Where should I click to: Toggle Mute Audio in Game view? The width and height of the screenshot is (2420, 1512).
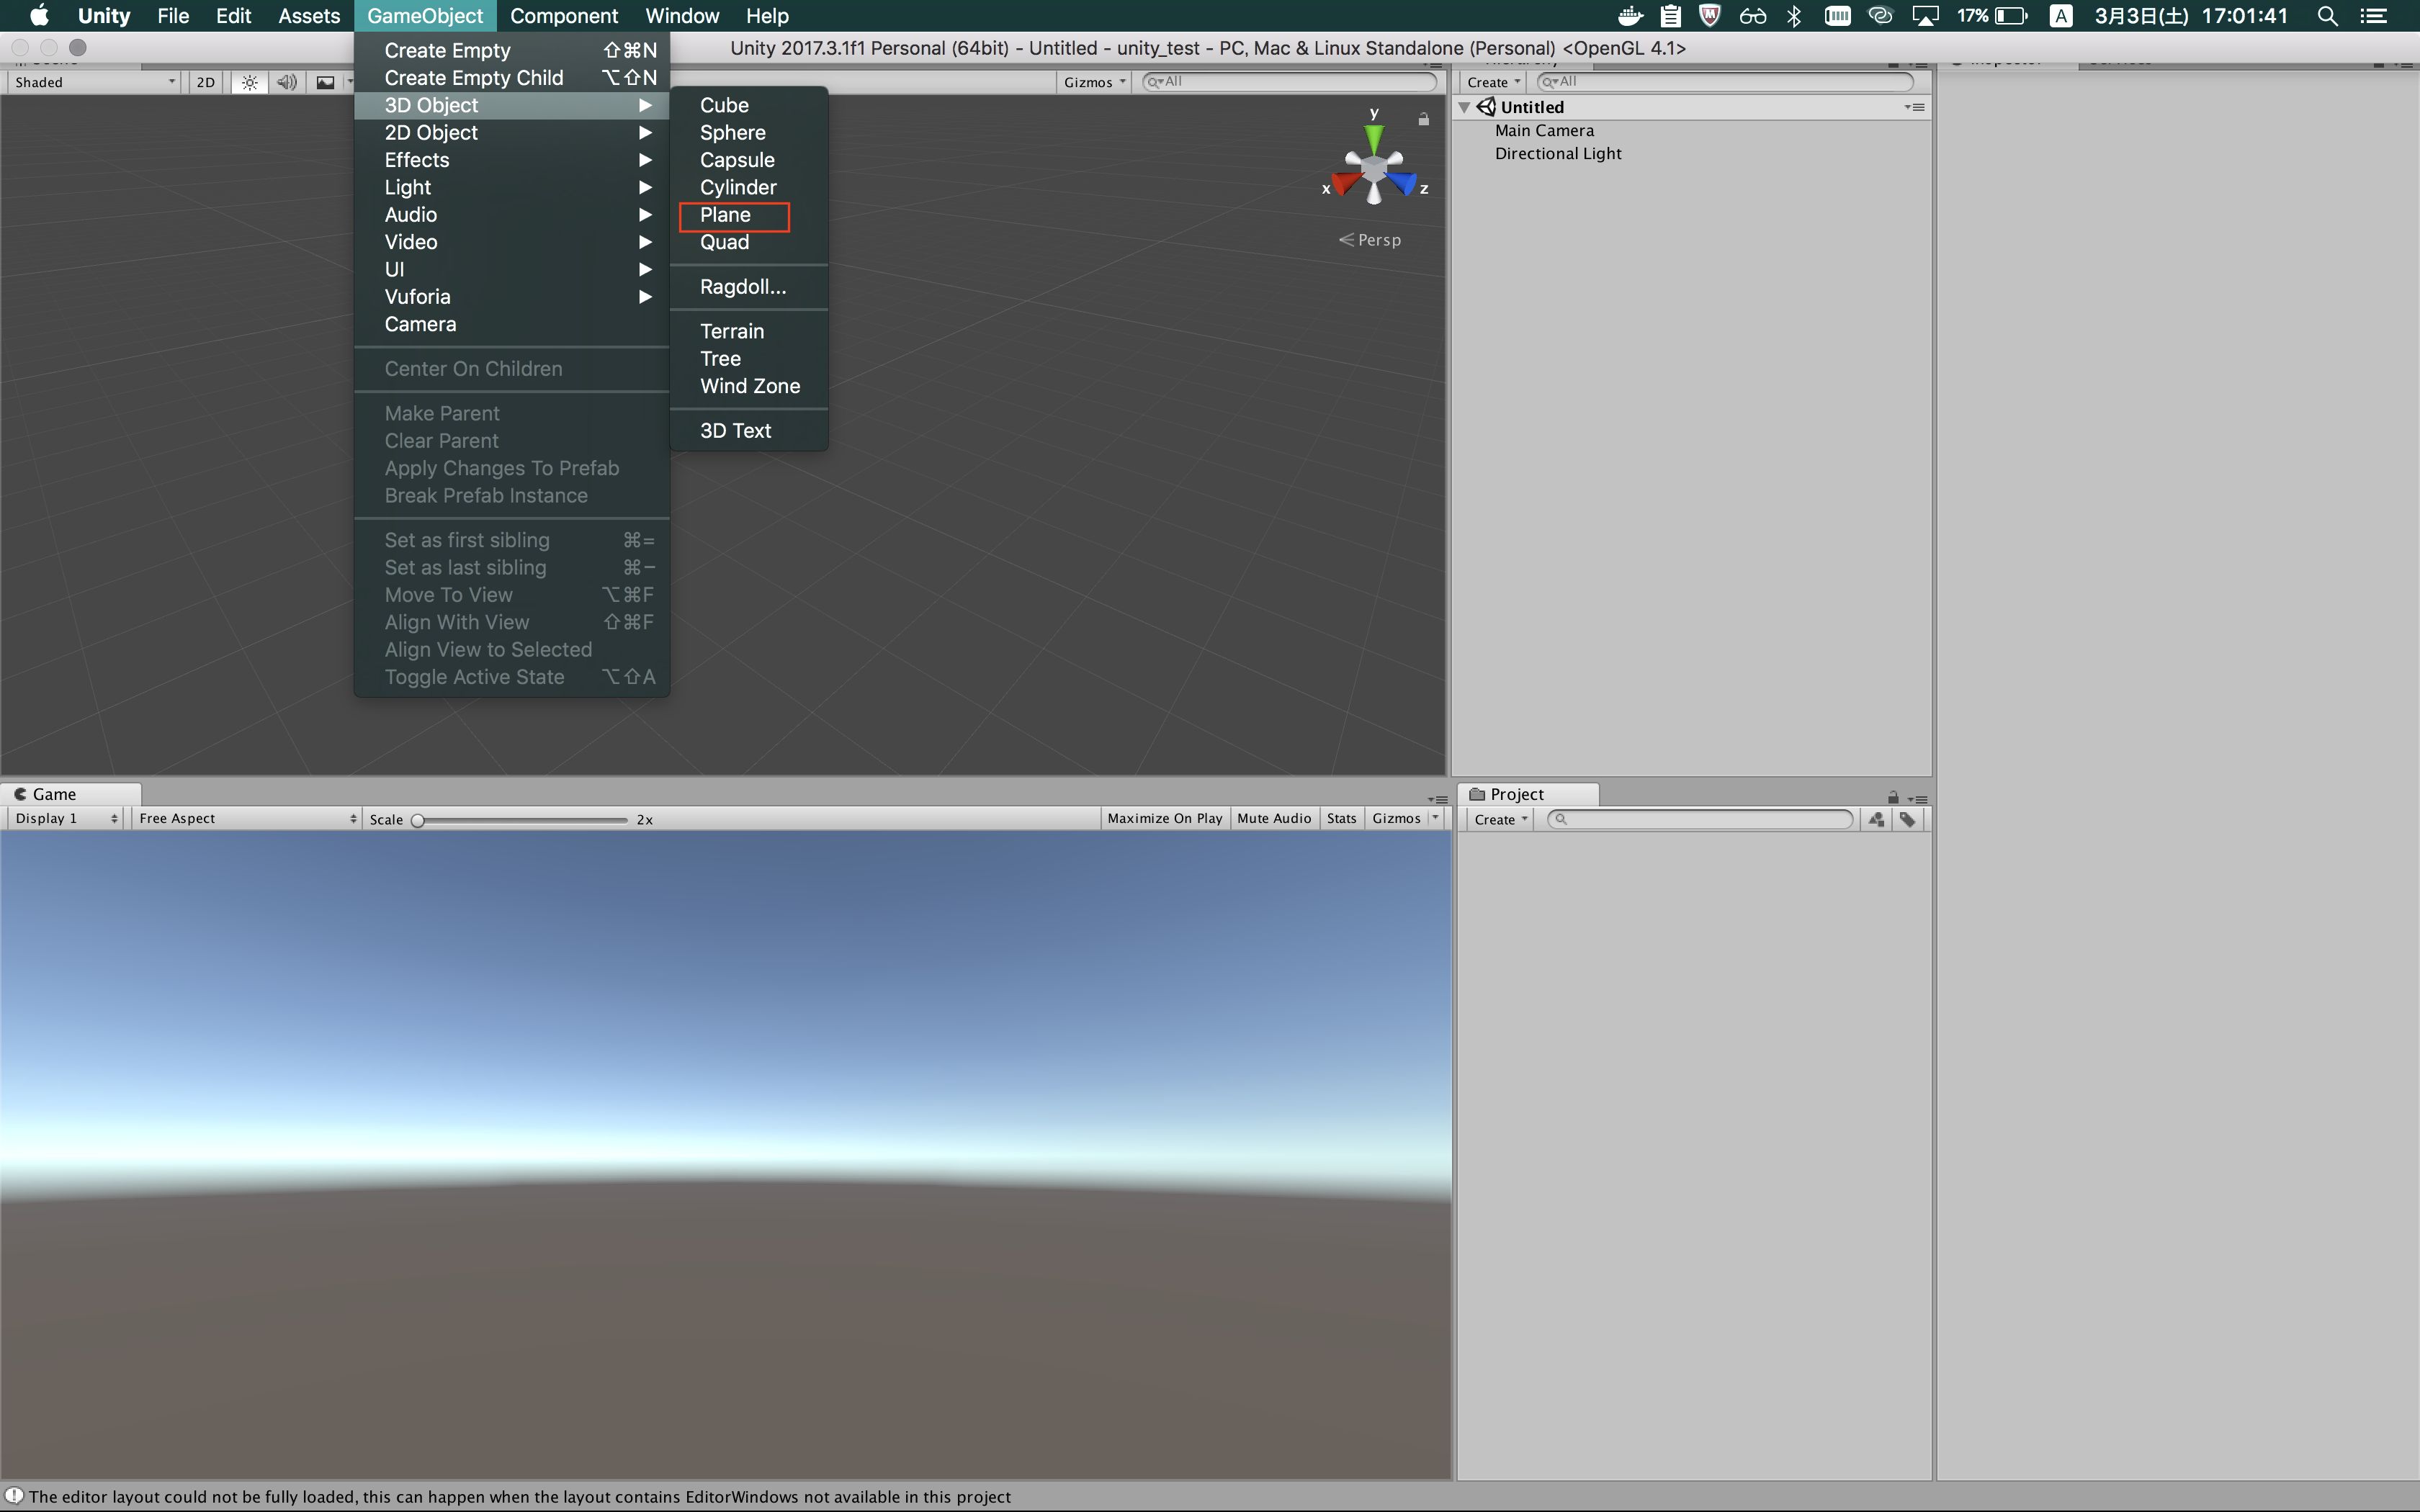tap(1274, 818)
